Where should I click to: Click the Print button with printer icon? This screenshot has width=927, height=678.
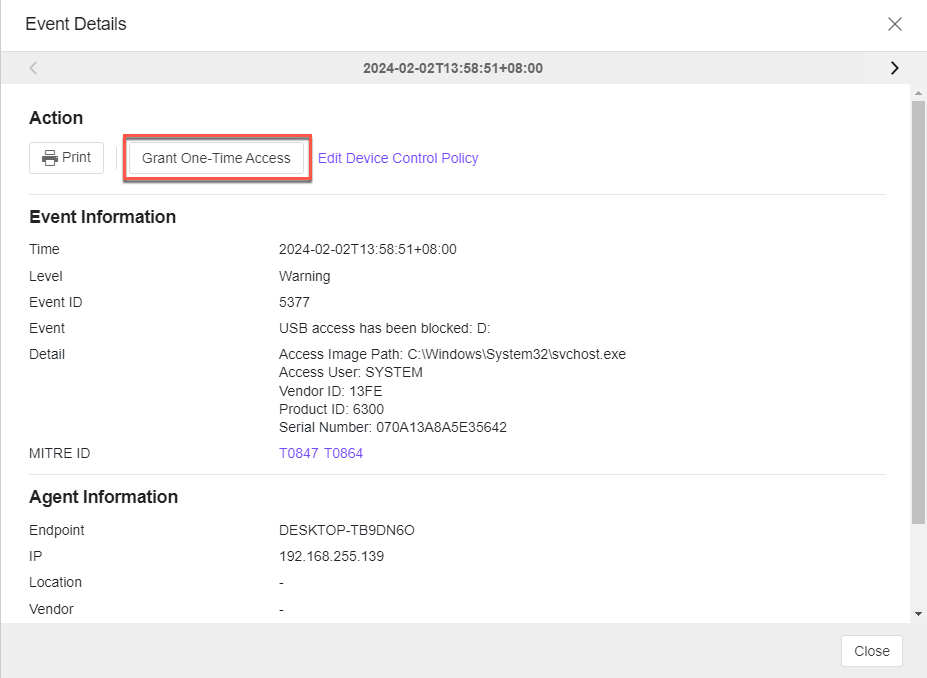click(x=67, y=158)
